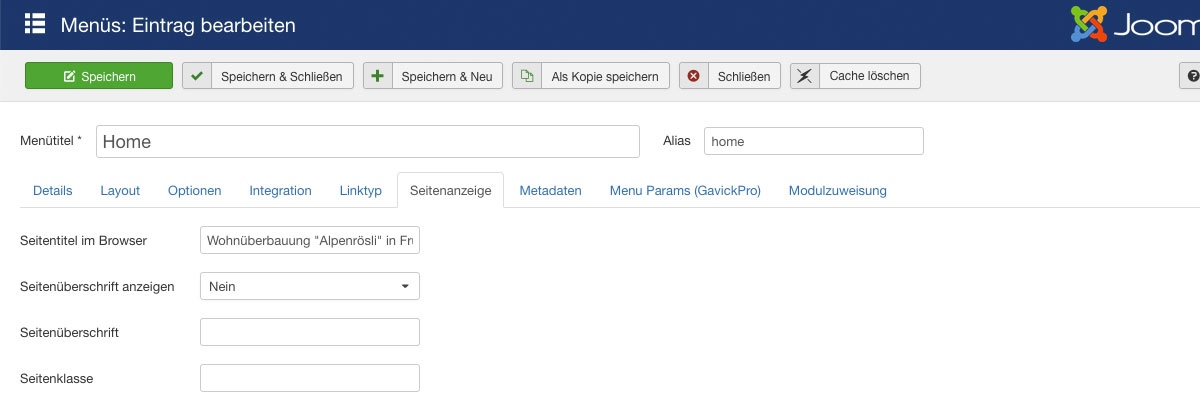Viewport: 1200px width, 400px height.
Task: Click the copy icon on Als Kopie speichern
Action: (x=527, y=76)
